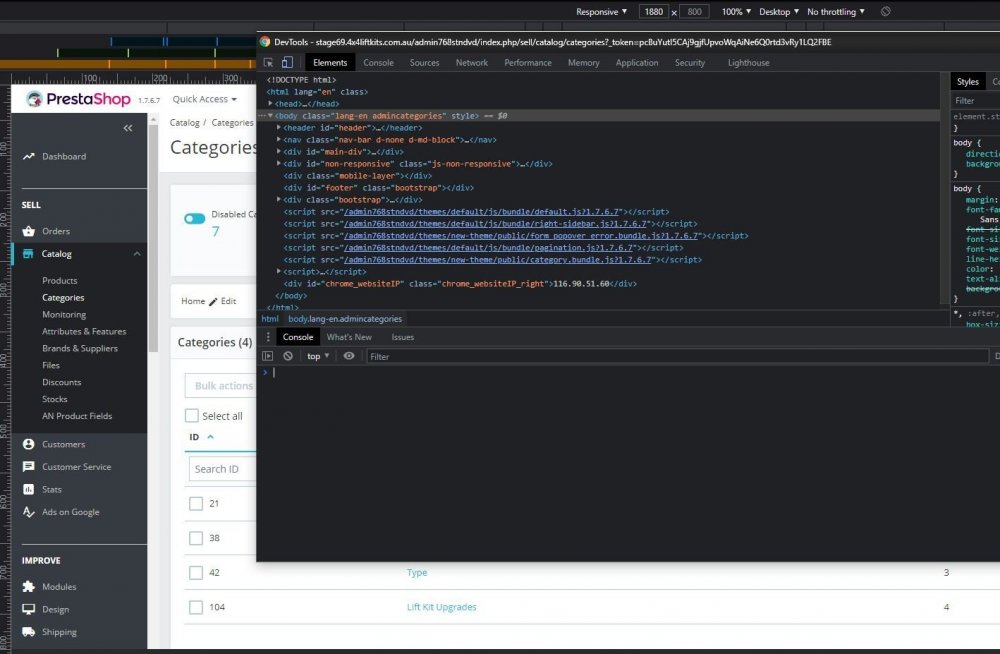Image resolution: width=1000 pixels, height=654 pixels.
Task: Expand the header element in the DOM tree
Action: (280, 127)
